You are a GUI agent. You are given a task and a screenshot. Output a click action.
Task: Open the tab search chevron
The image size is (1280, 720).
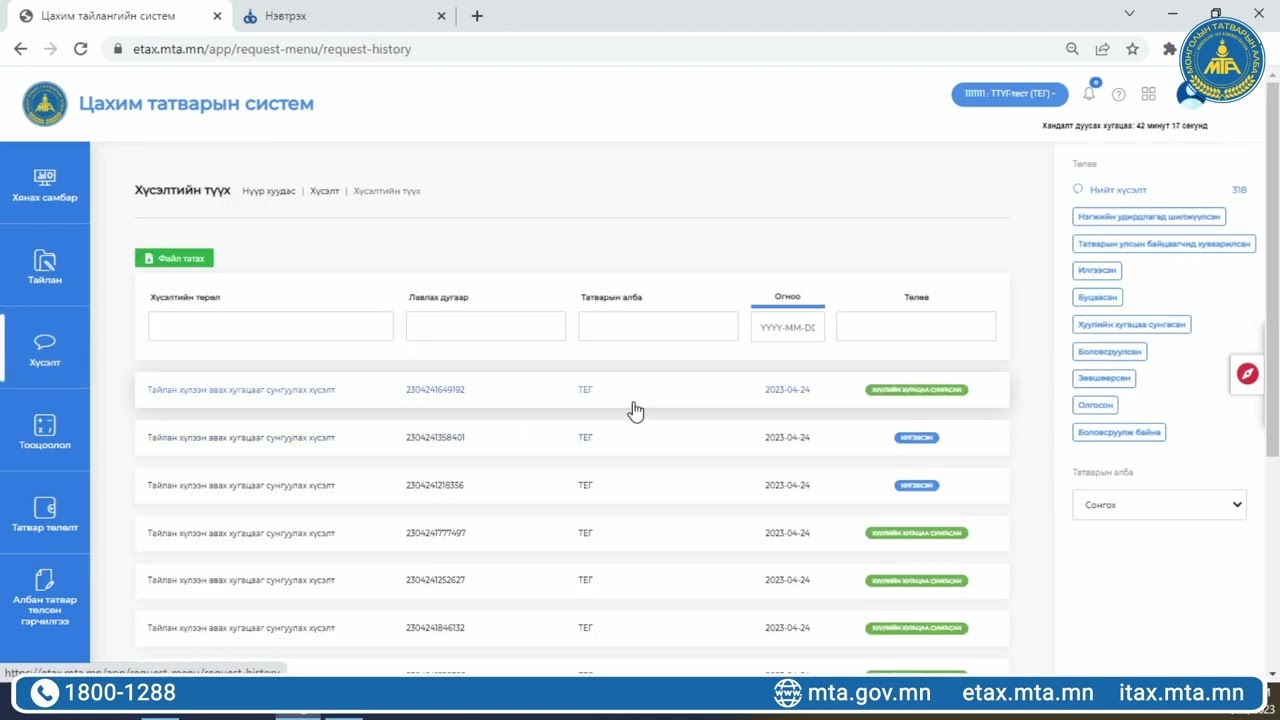coord(1129,14)
